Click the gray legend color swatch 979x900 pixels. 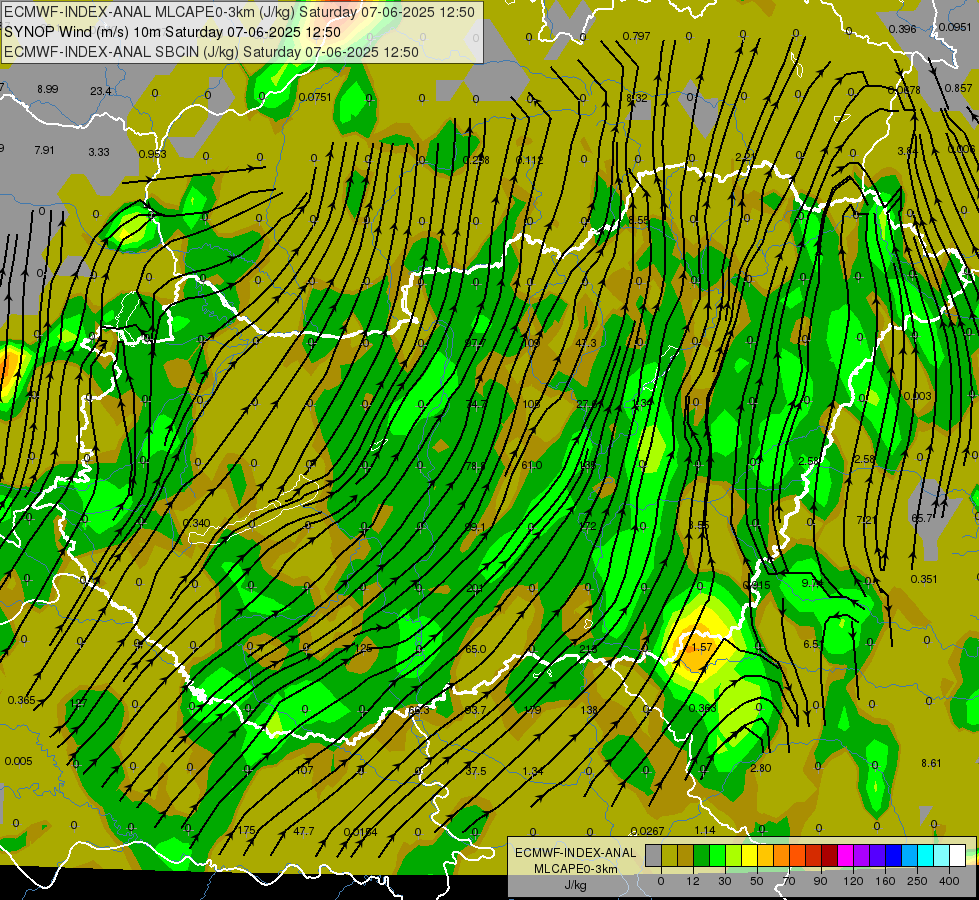coord(653,855)
